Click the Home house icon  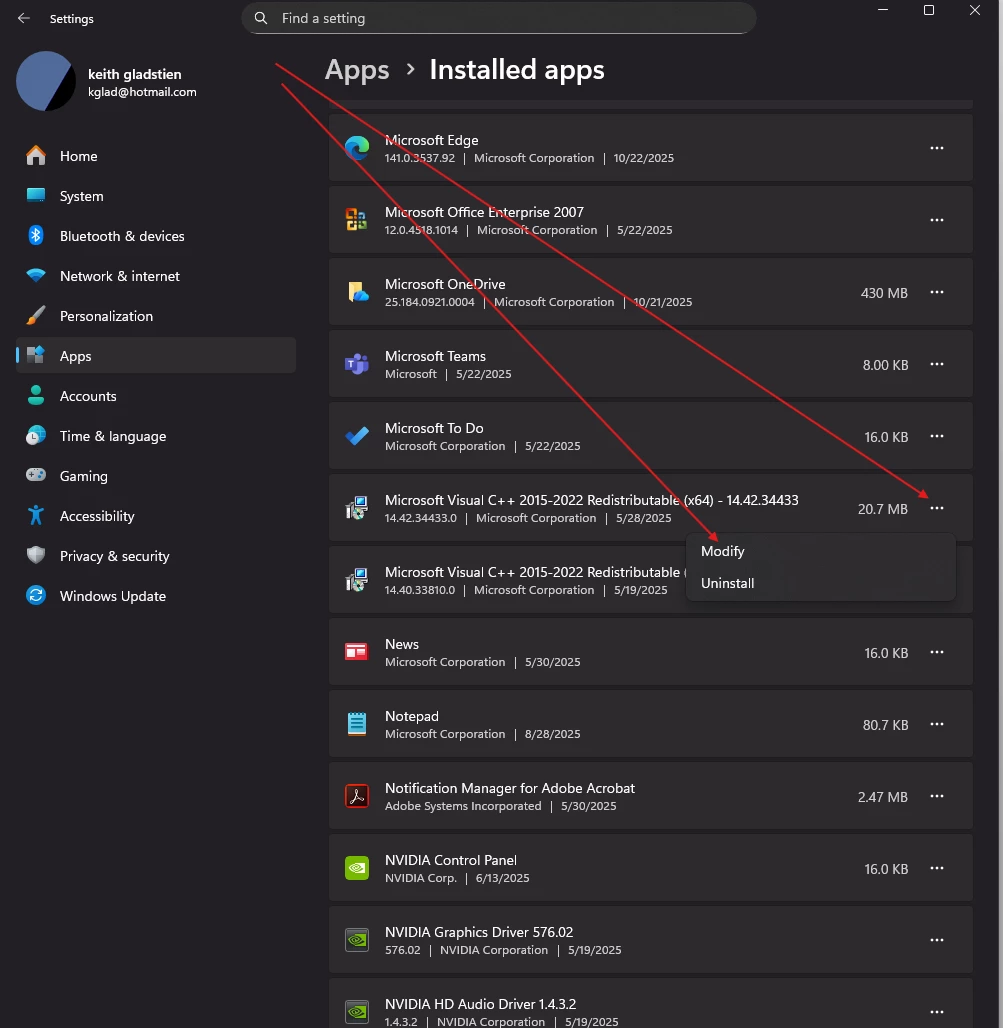click(36, 156)
